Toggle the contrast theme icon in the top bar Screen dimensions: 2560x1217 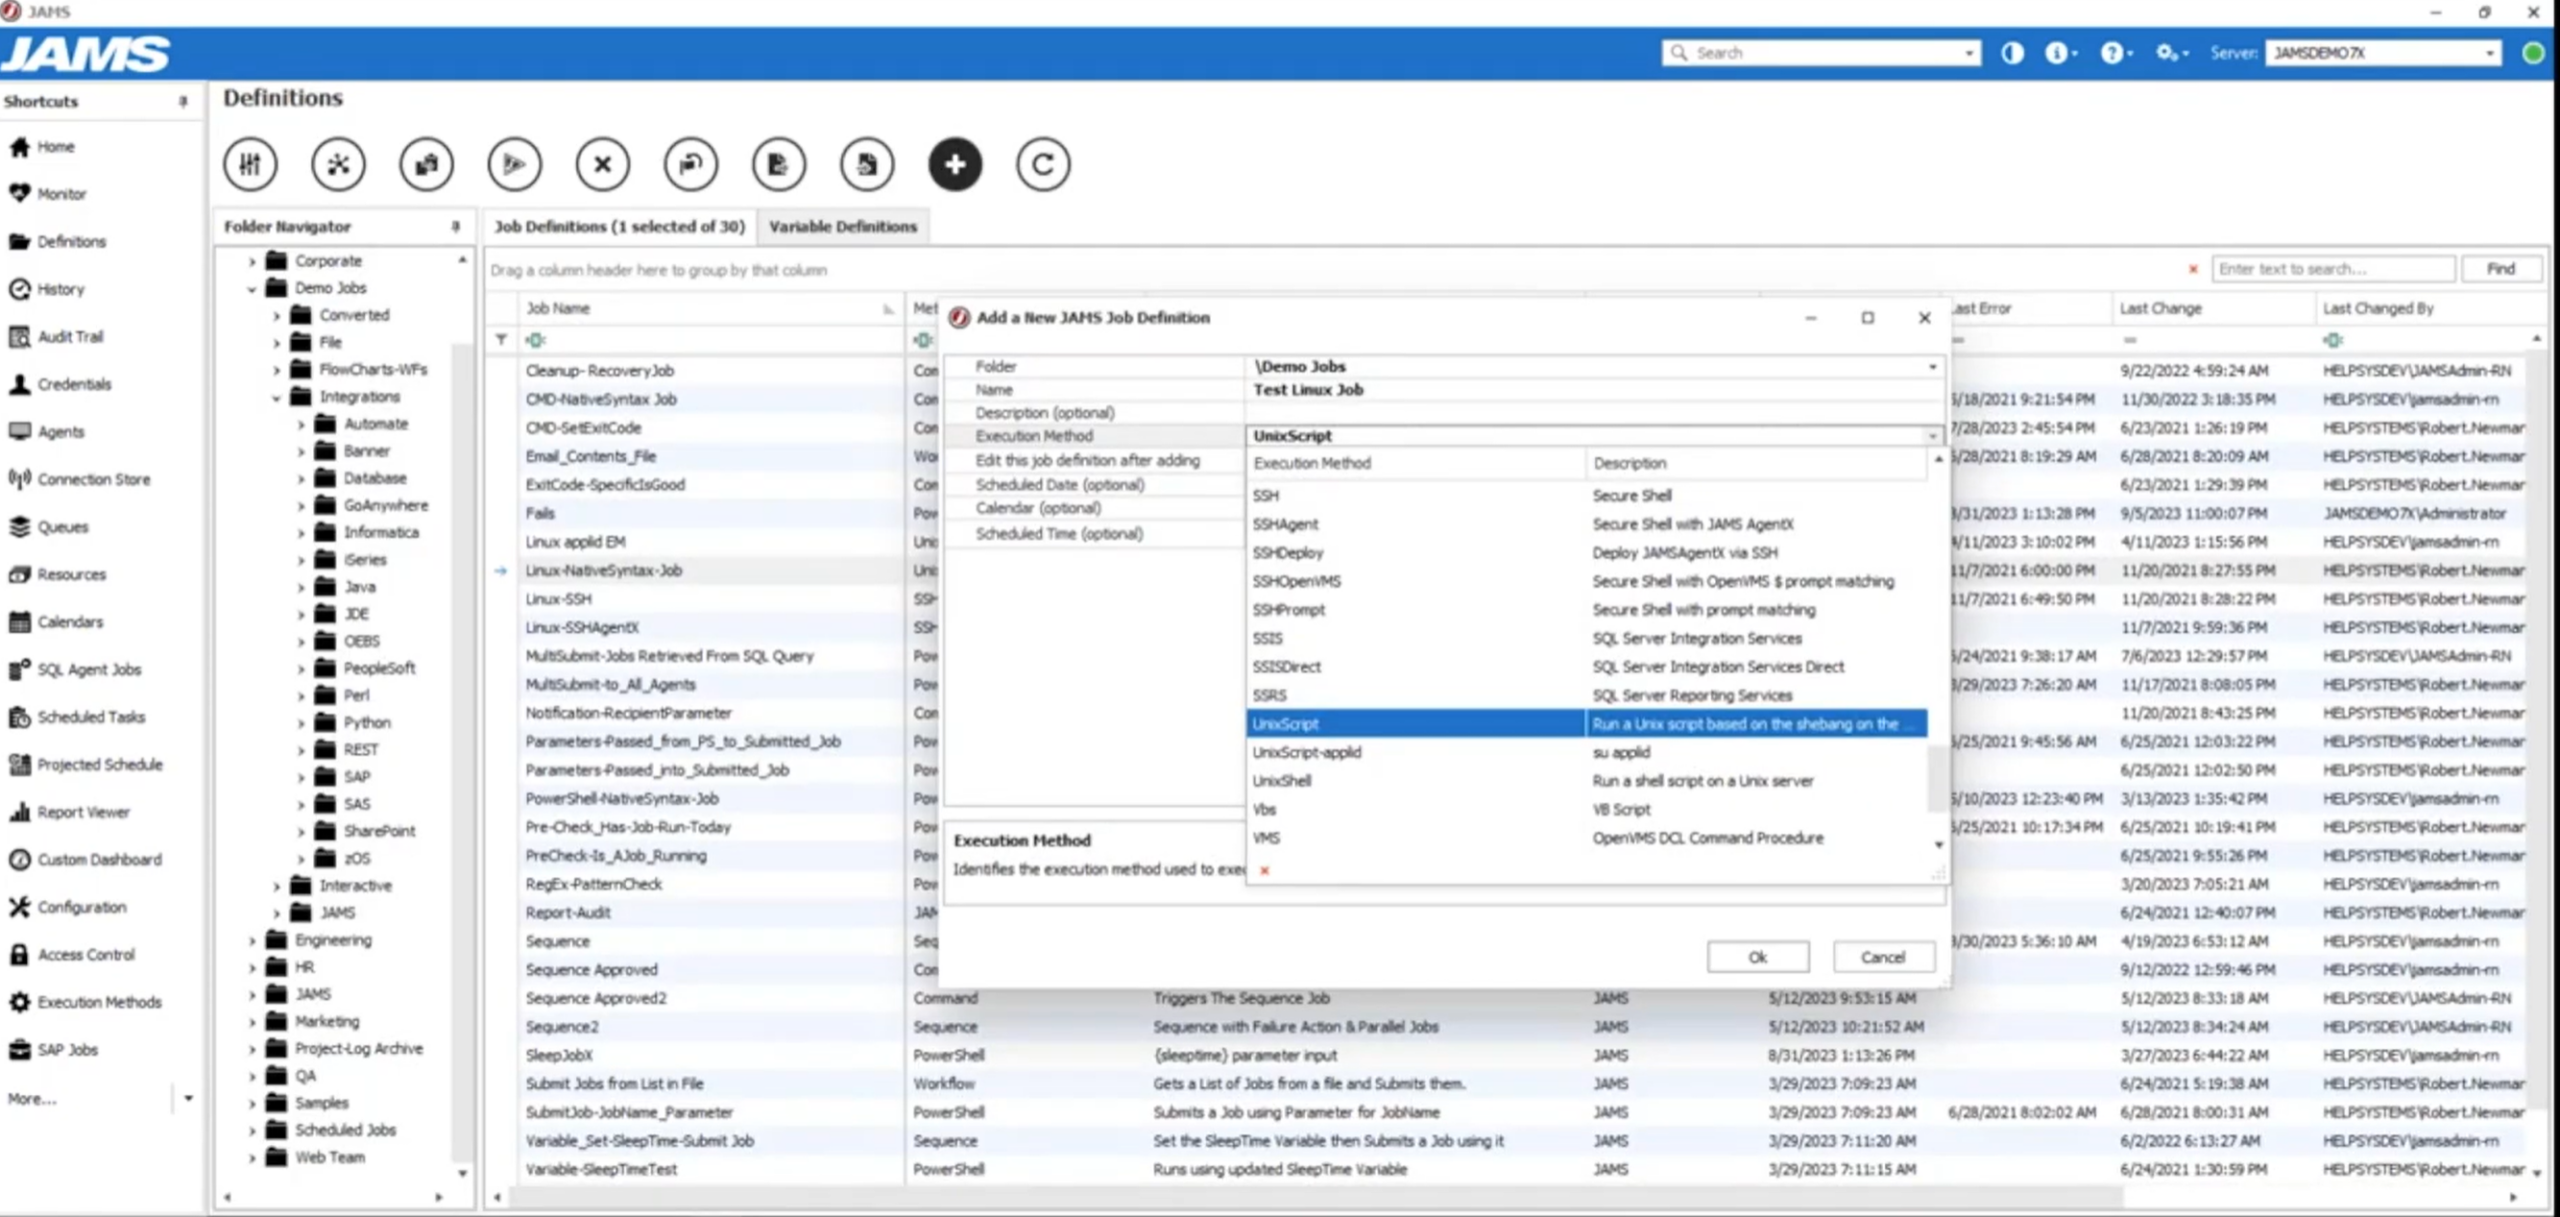tap(2011, 52)
